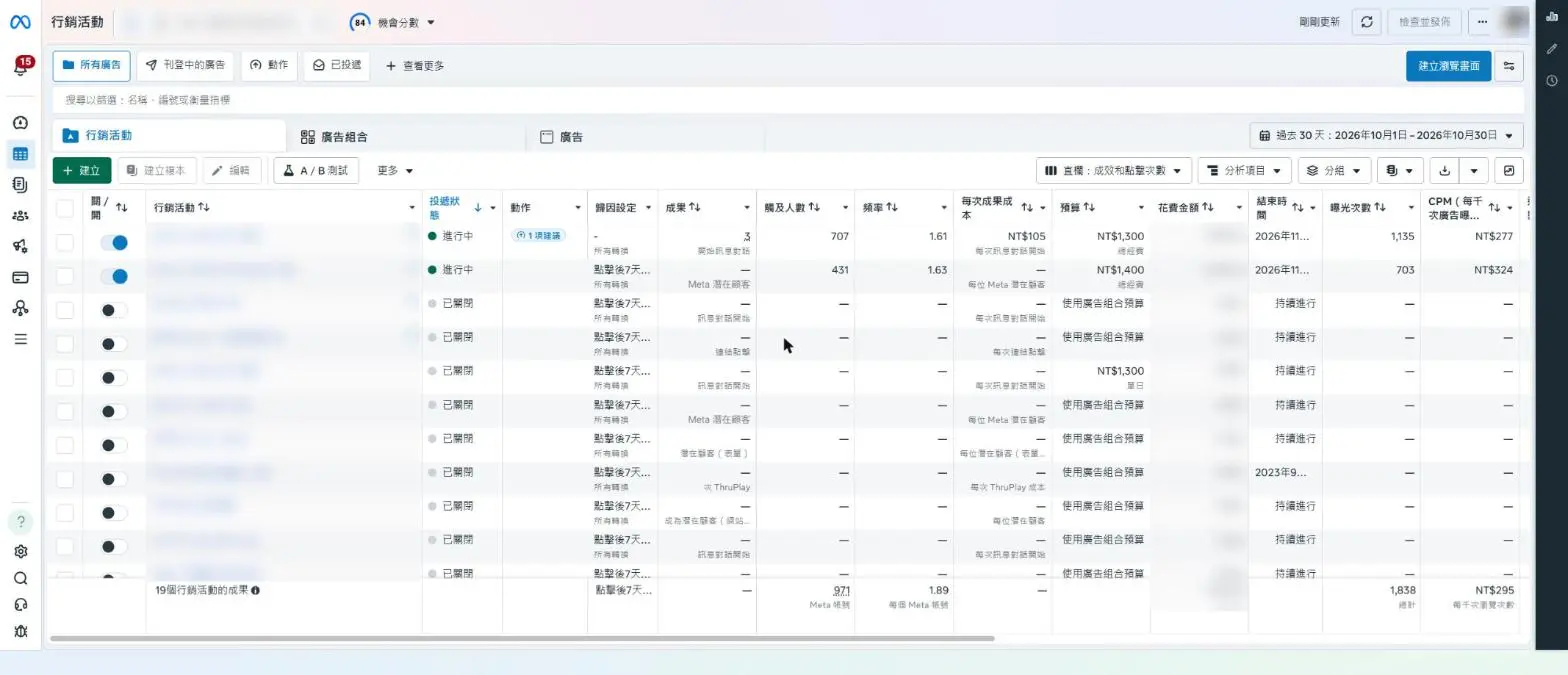Click the opportunity score 84 gauge

click(x=360, y=22)
